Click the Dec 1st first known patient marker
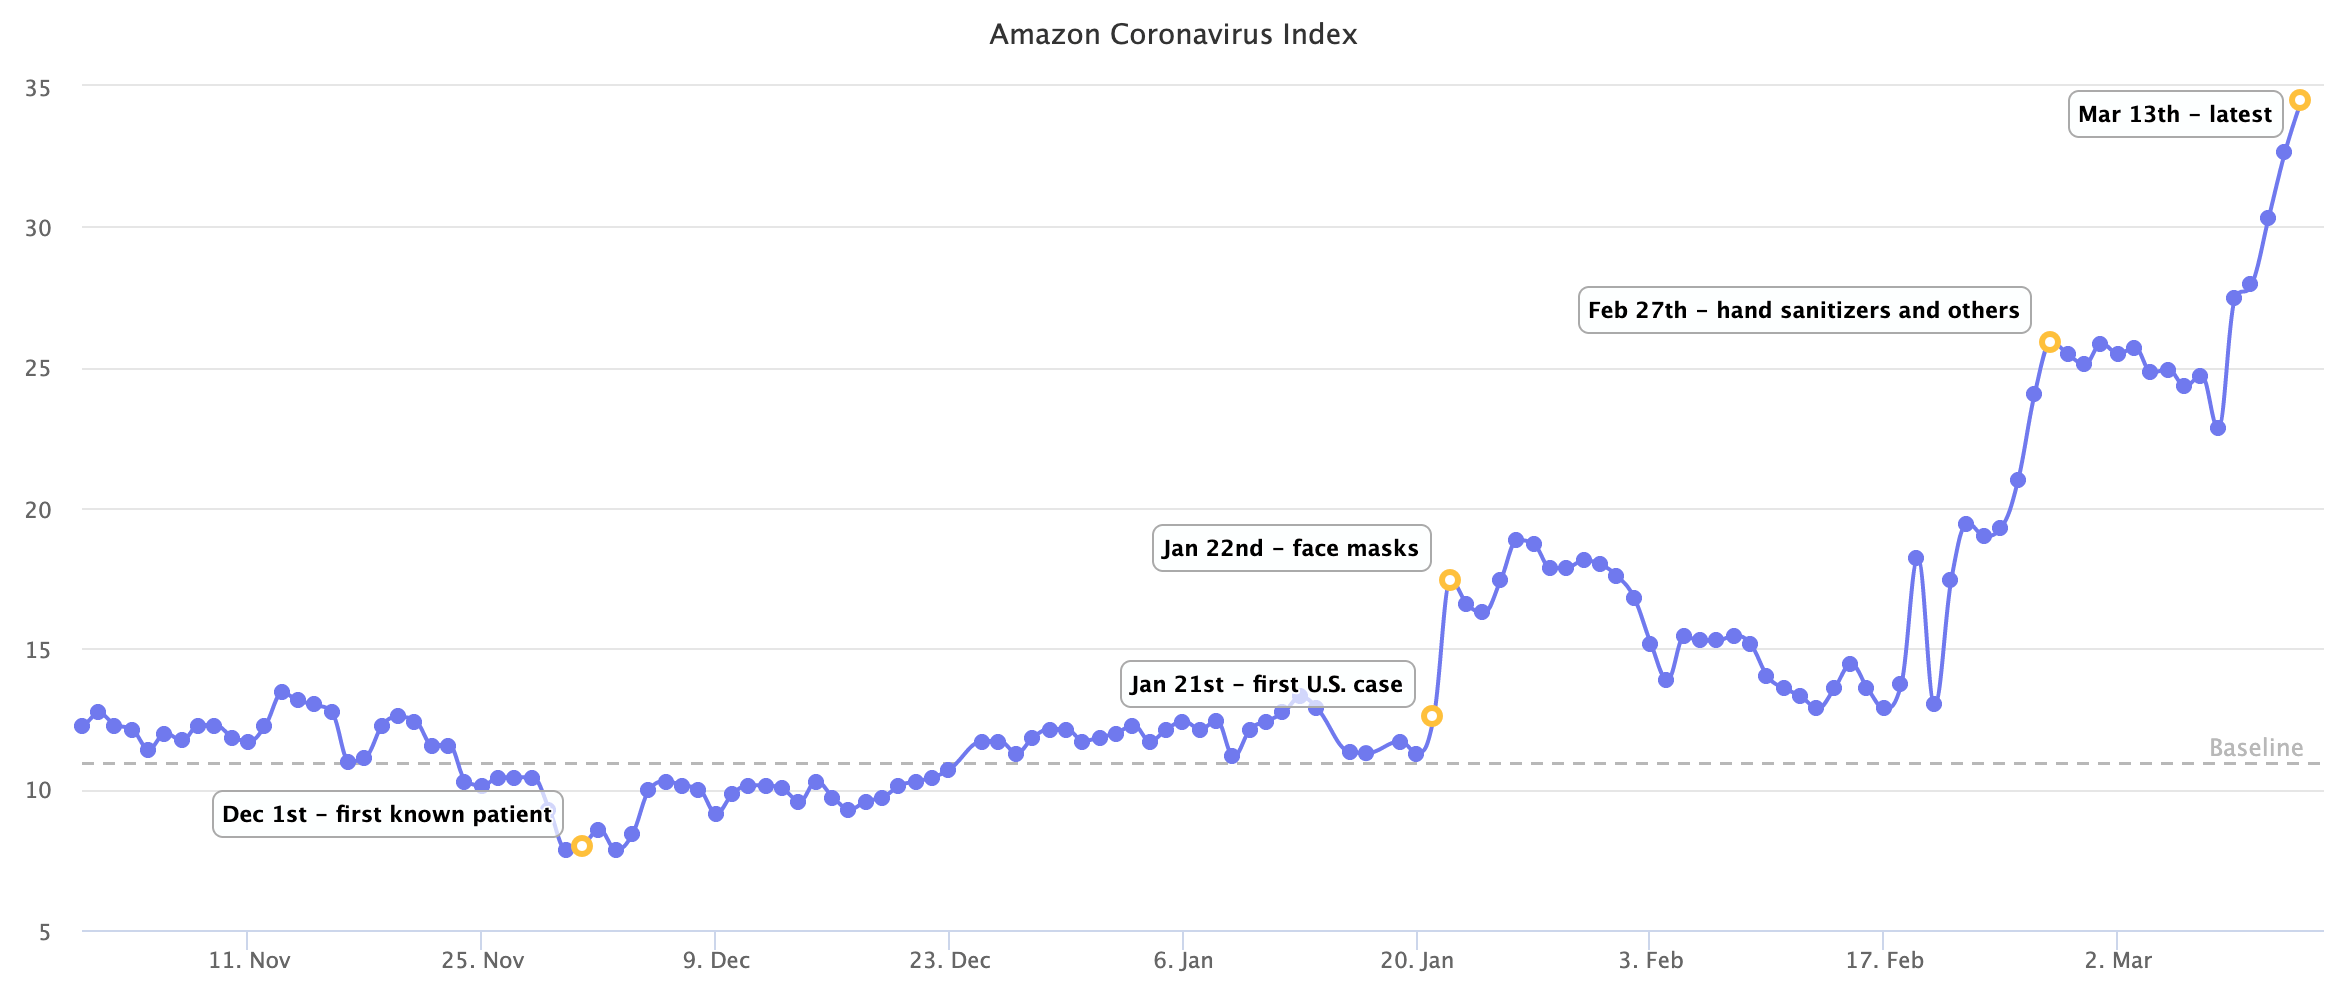2350x996 pixels. [x=582, y=846]
